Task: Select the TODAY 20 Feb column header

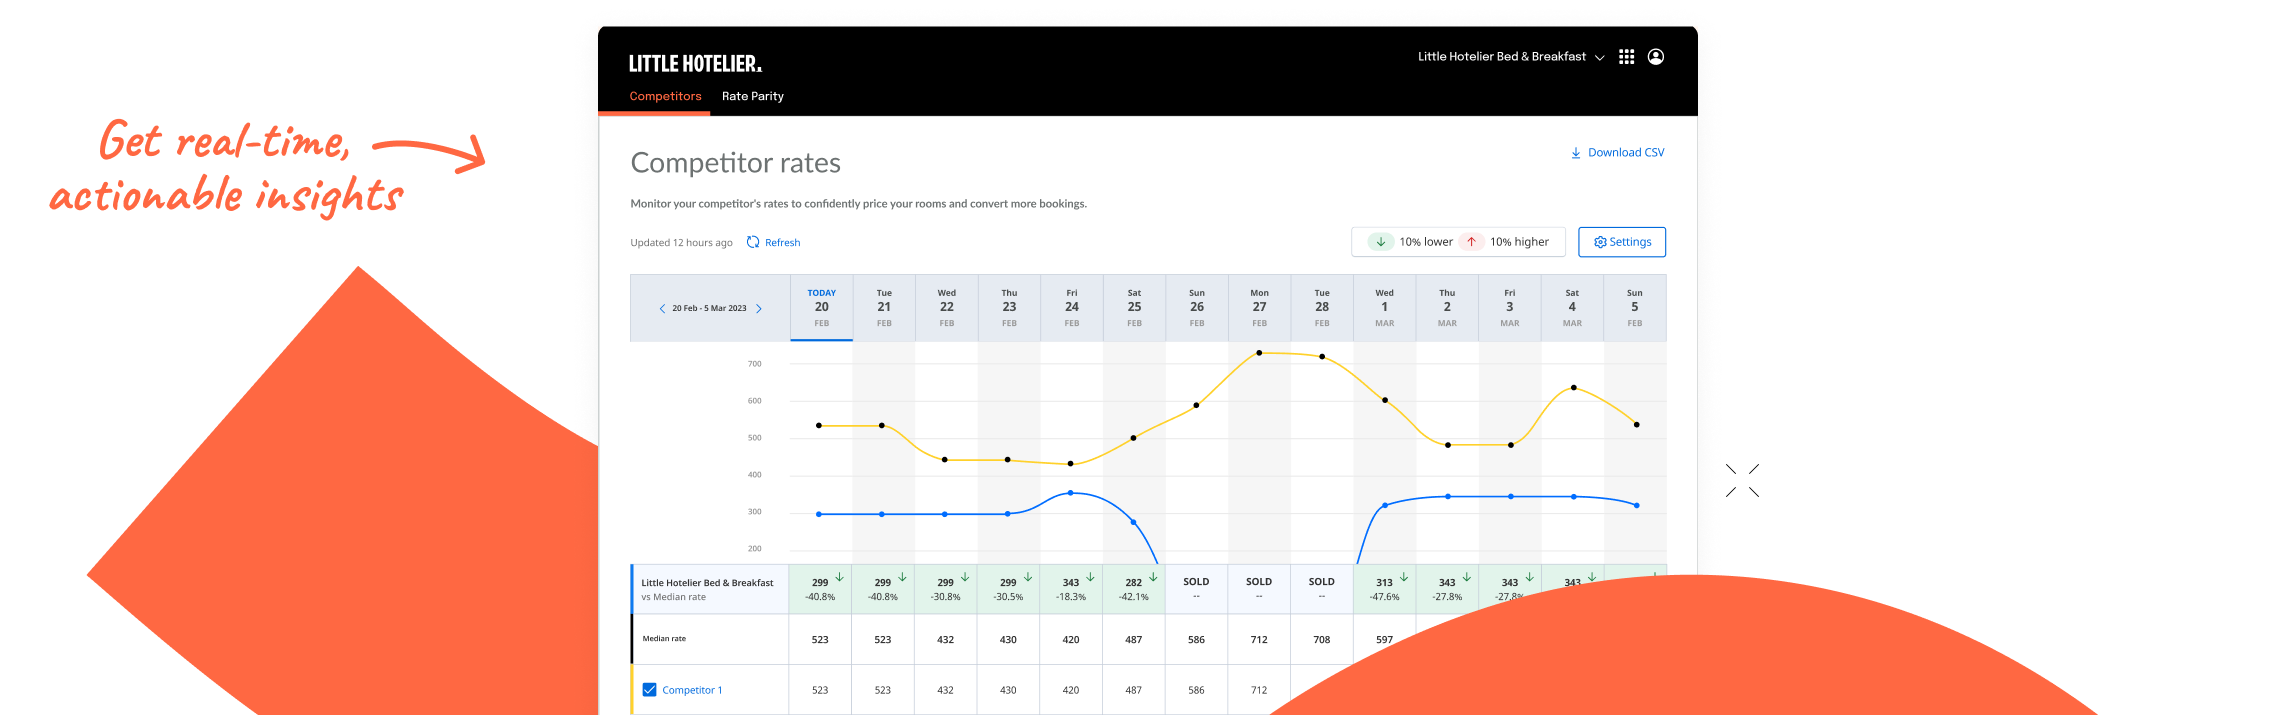Action: click(821, 308)
